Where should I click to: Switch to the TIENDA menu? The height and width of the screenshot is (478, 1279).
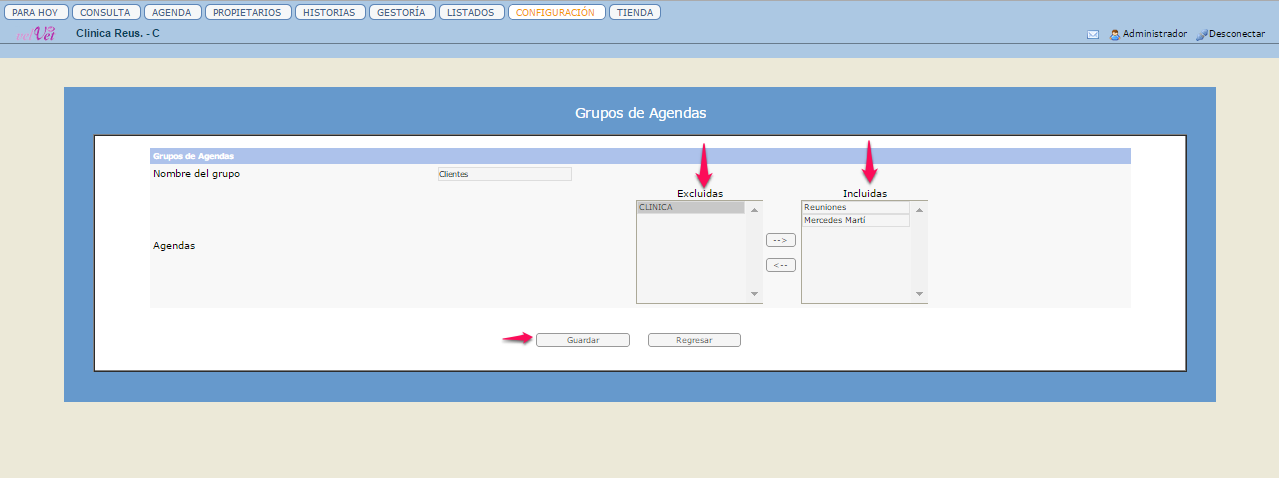(x=635, y=13)
